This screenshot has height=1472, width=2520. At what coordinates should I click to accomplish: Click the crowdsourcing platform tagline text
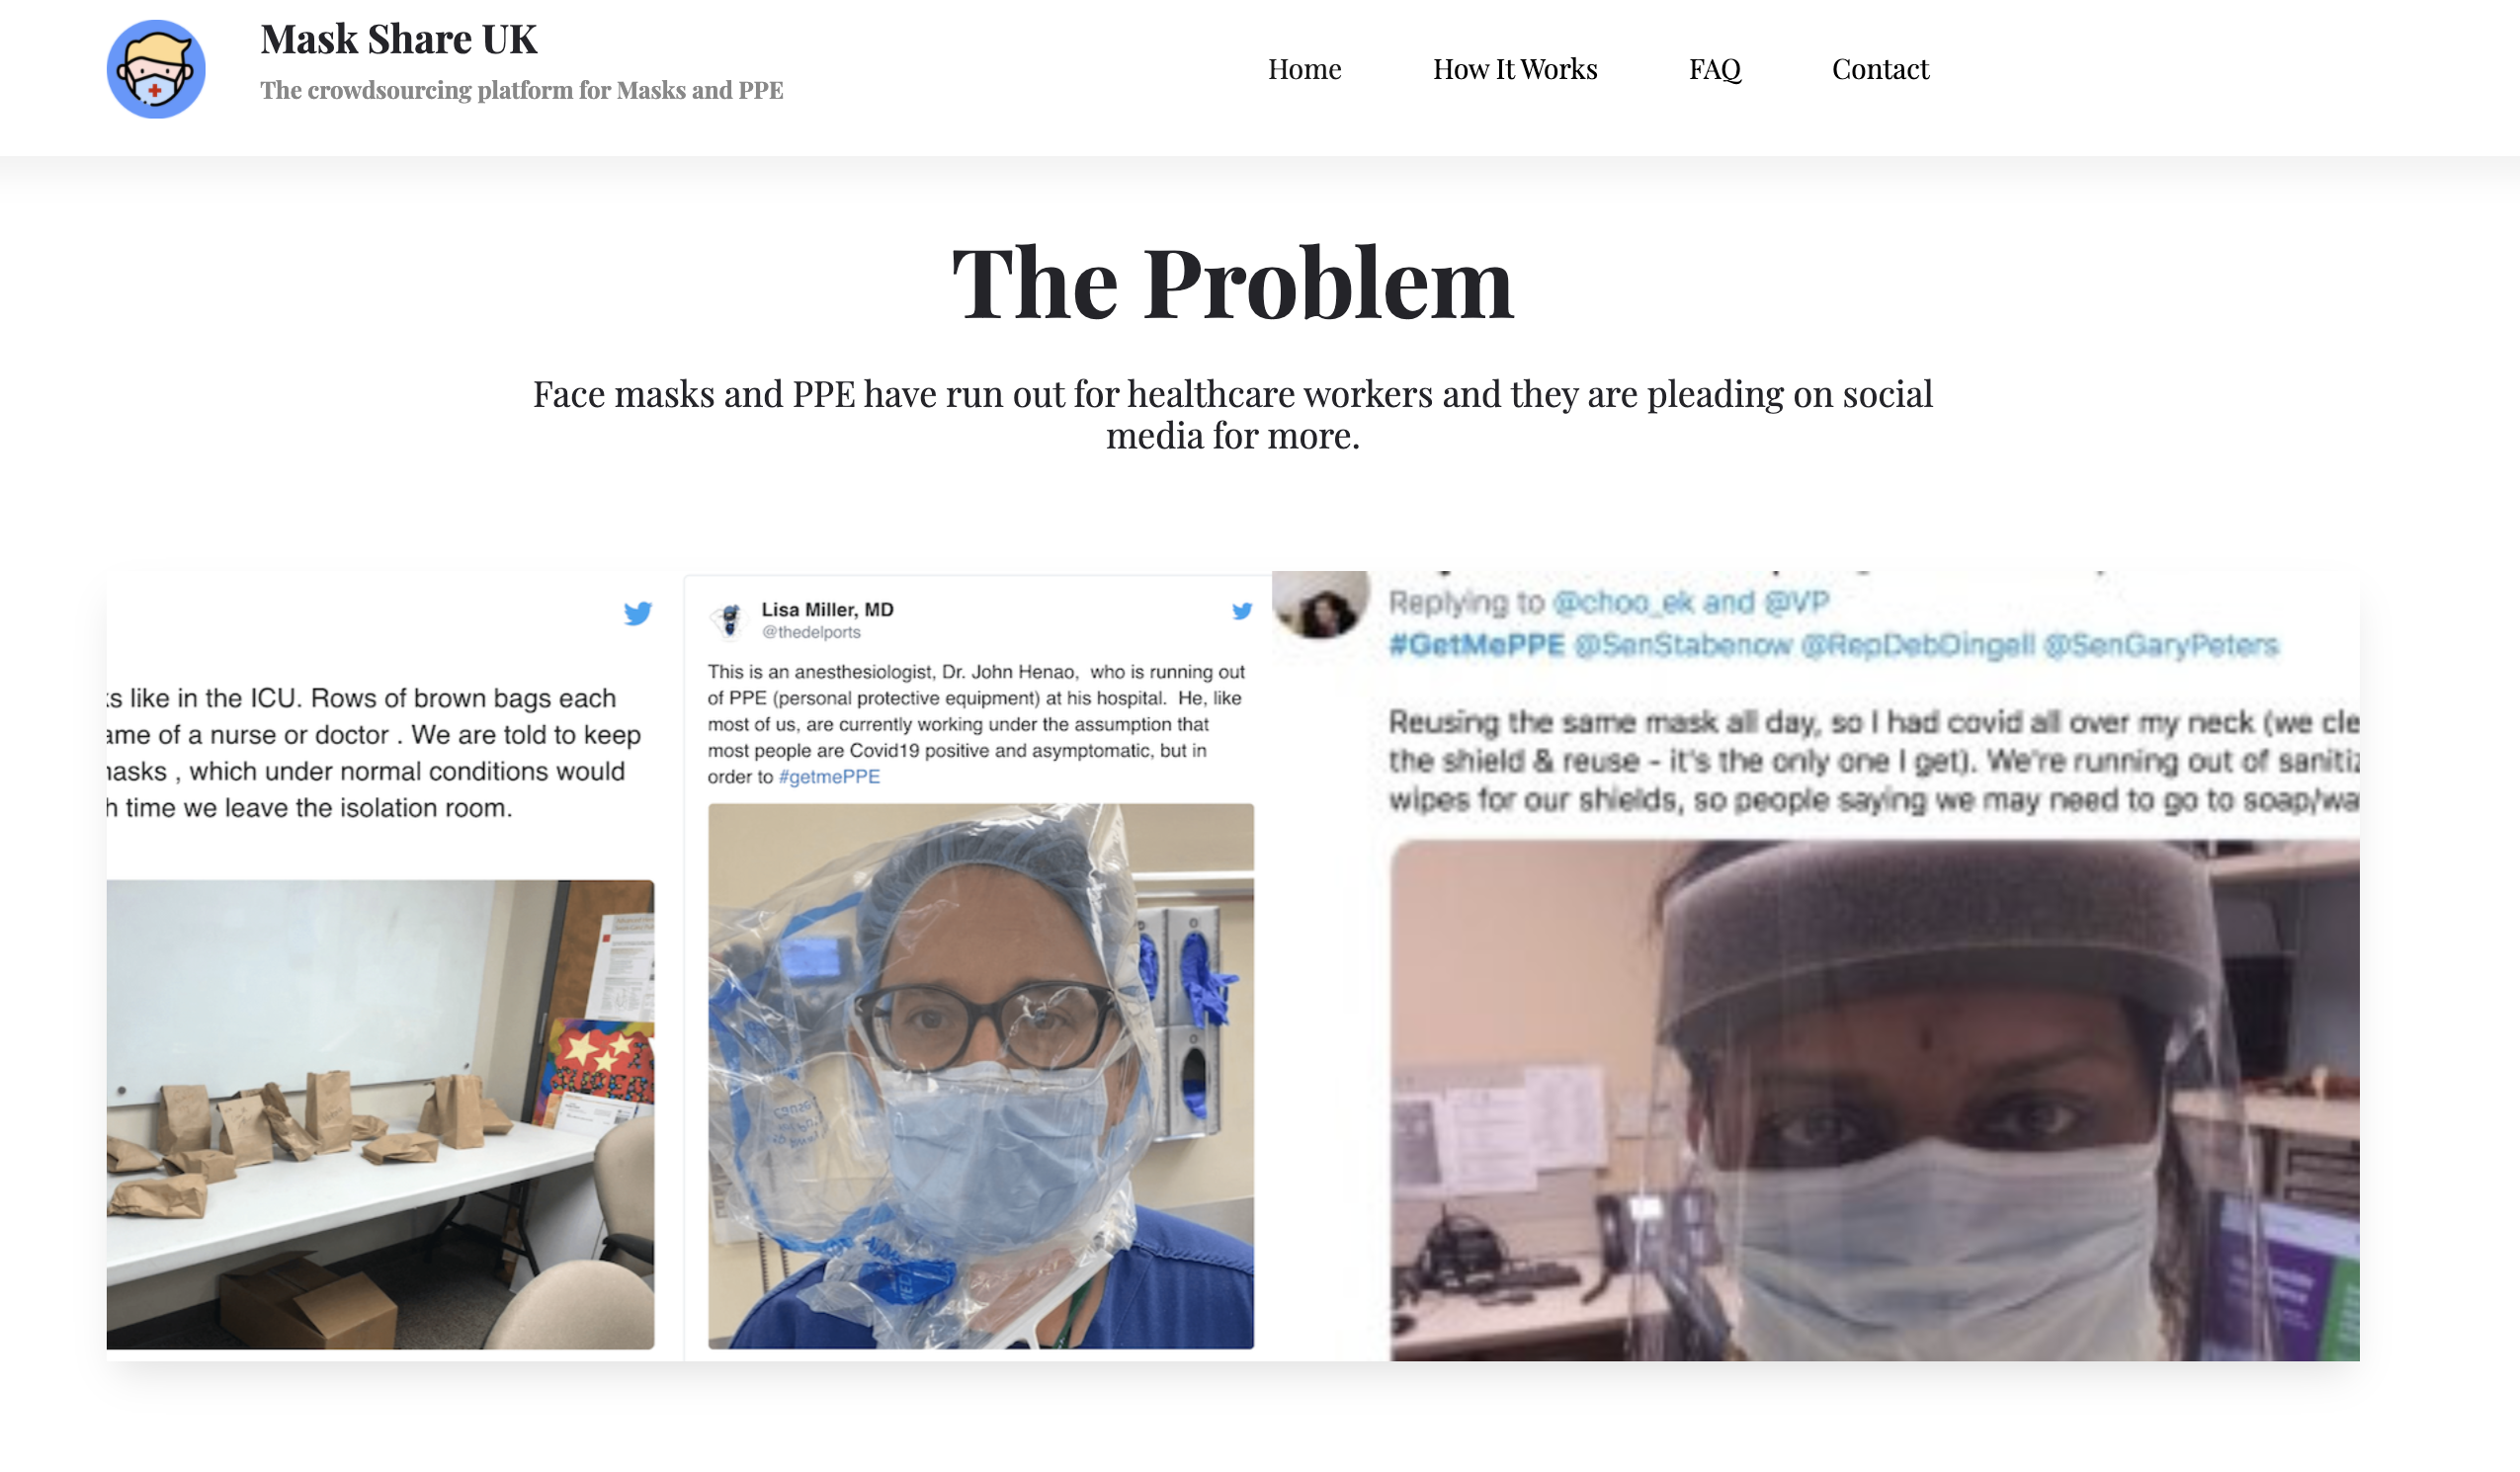click(521, 90)
